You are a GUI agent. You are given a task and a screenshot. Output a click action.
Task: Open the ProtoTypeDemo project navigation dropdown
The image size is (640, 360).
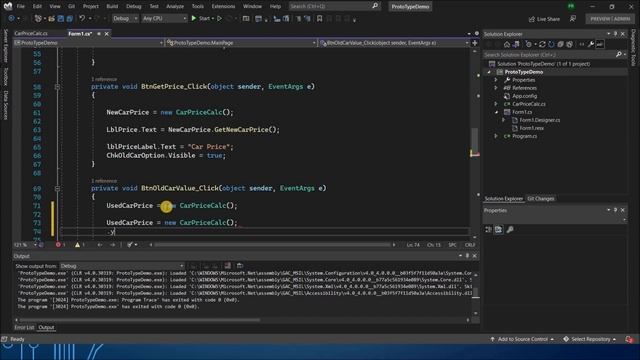click(x=88, y=42)
